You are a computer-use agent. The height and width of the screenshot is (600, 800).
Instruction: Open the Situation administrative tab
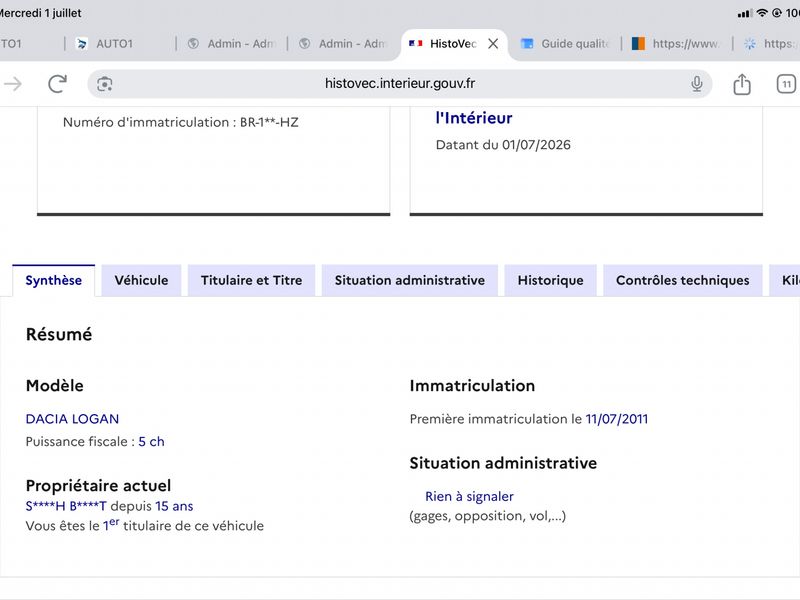click(x=410, y=280)
